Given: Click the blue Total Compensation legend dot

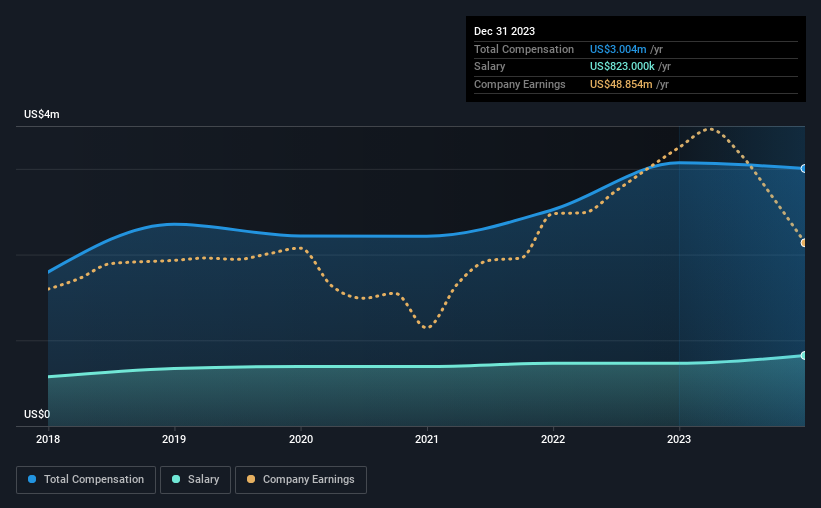Looking at the screenshot, I should [32, 479].
